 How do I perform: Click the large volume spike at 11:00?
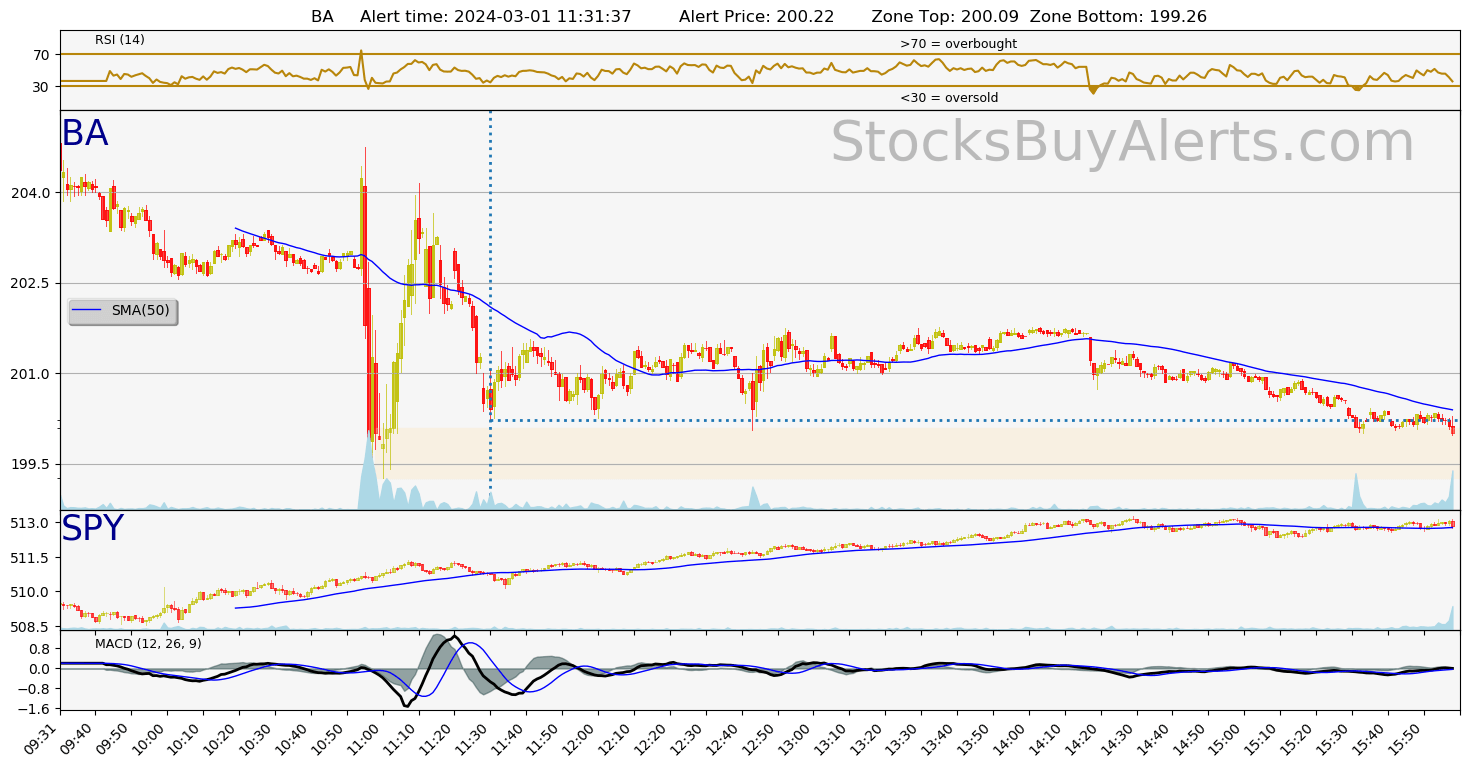coord(369,475)
